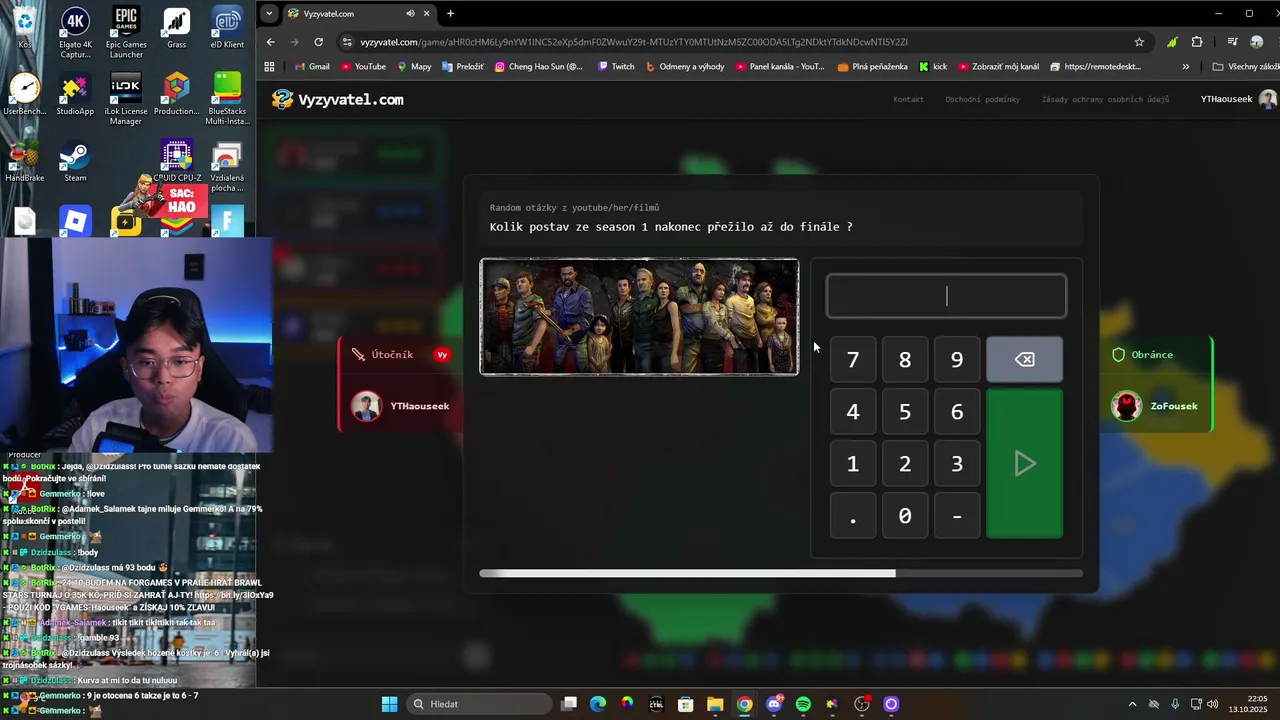Click number 2 on keypad
The width and height of the screenshot is (1280, 720).
pos(905,464)
